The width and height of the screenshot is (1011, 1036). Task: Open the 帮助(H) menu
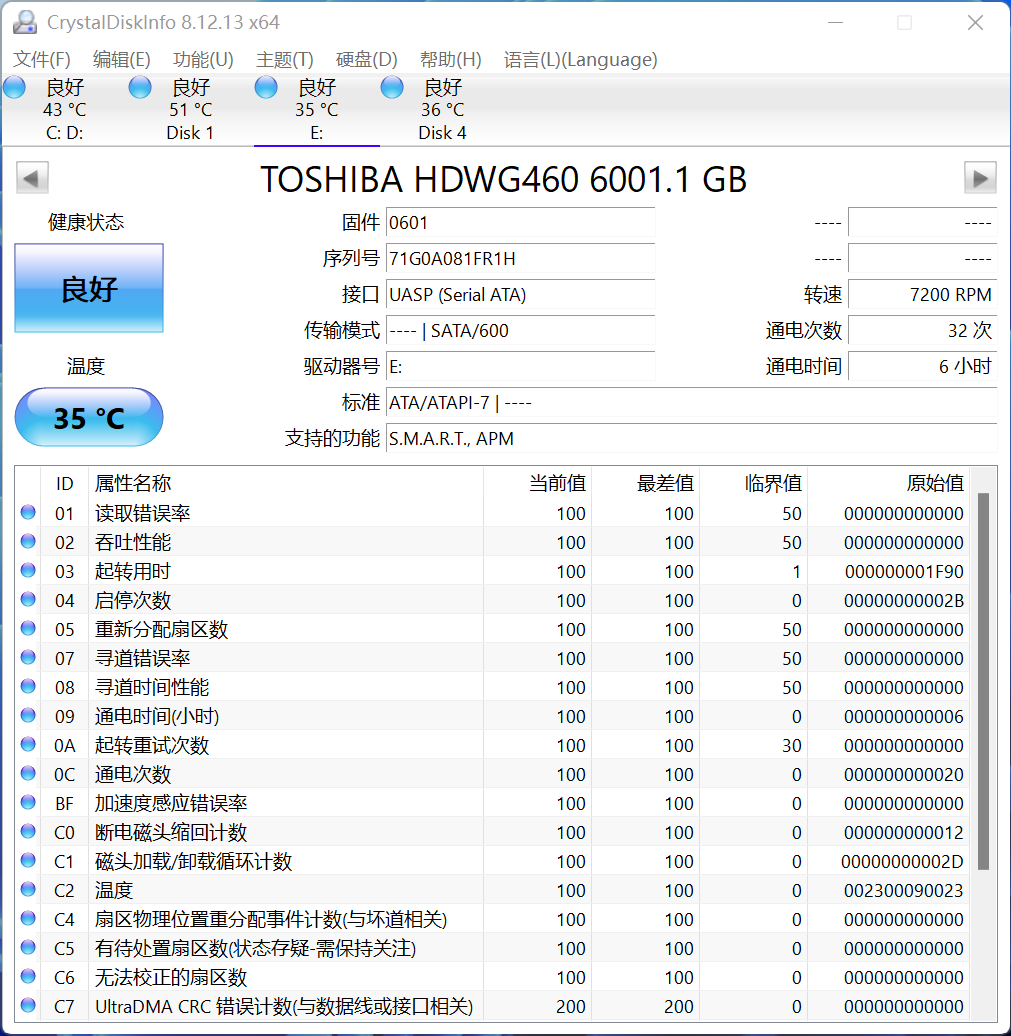point(451,59)
